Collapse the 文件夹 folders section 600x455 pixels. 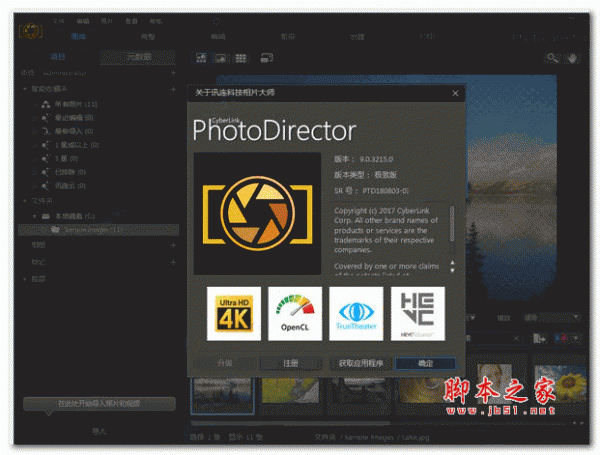25,201
